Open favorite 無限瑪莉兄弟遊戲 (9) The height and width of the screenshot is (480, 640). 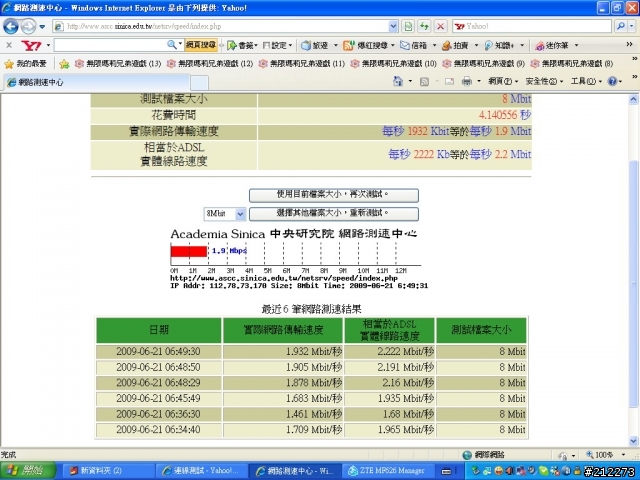(484, 64)
